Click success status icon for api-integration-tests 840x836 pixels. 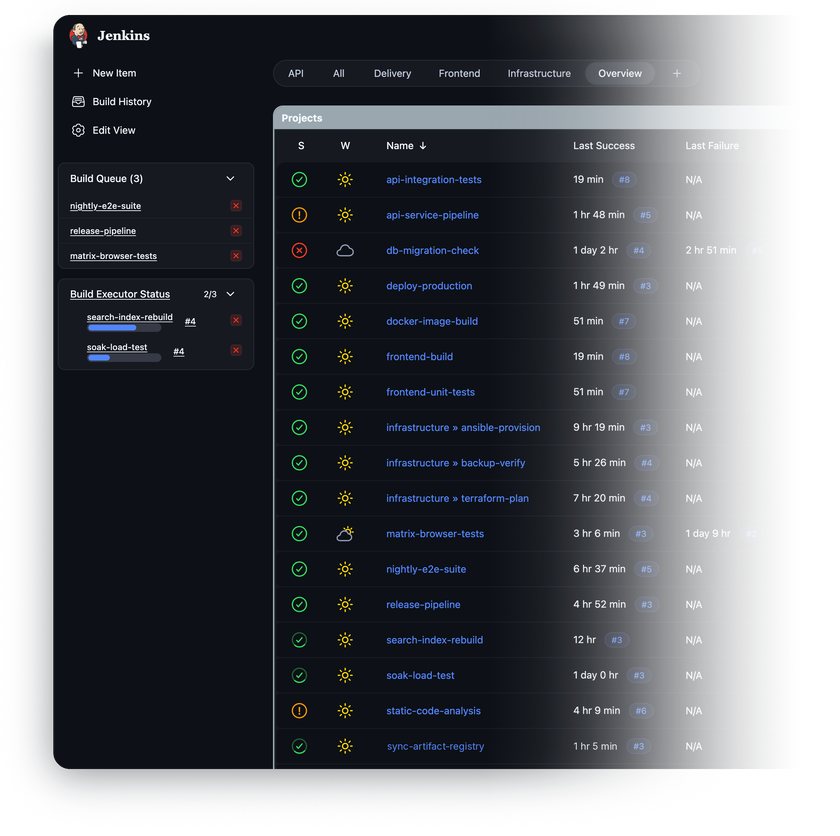click(299, 179)
